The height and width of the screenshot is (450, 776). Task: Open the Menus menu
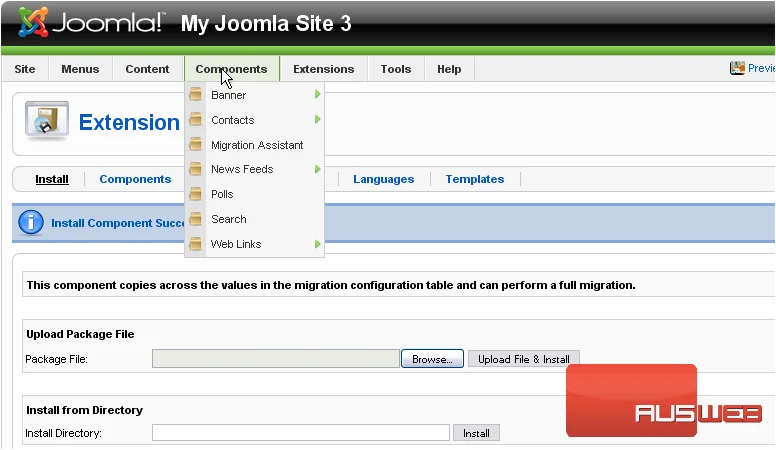80,69
